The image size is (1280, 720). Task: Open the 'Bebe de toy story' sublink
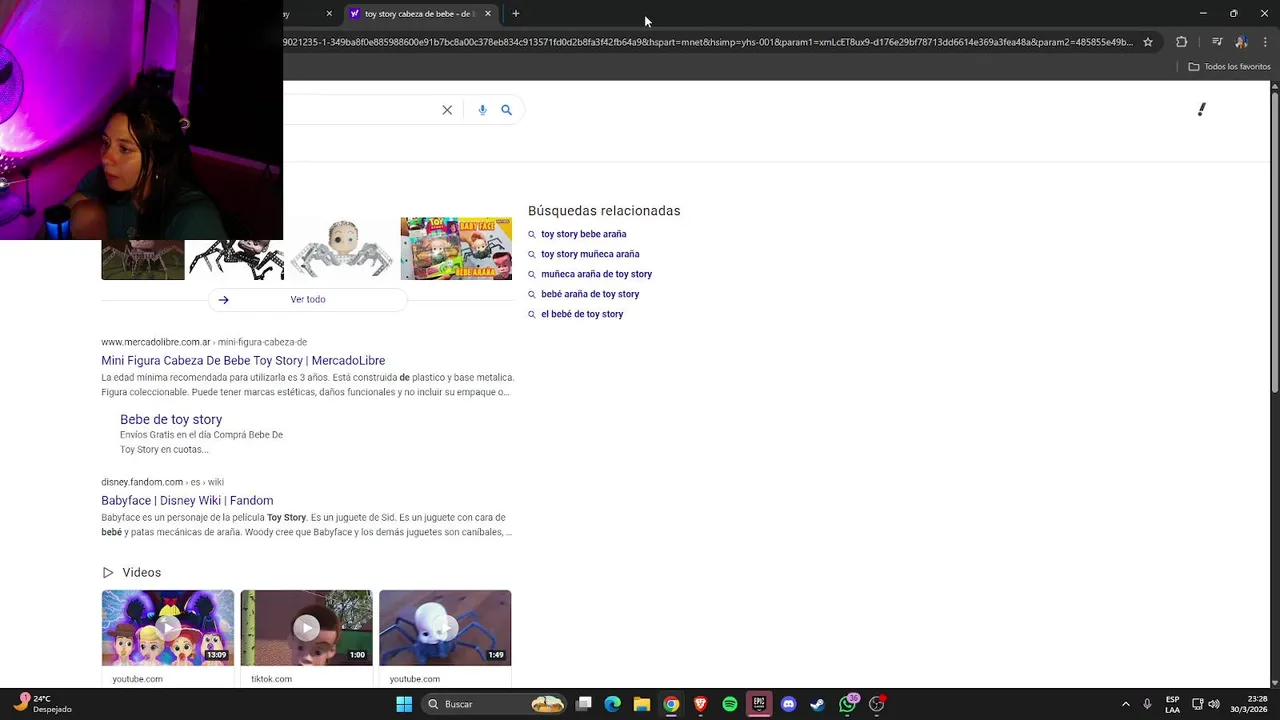point(171,419)
